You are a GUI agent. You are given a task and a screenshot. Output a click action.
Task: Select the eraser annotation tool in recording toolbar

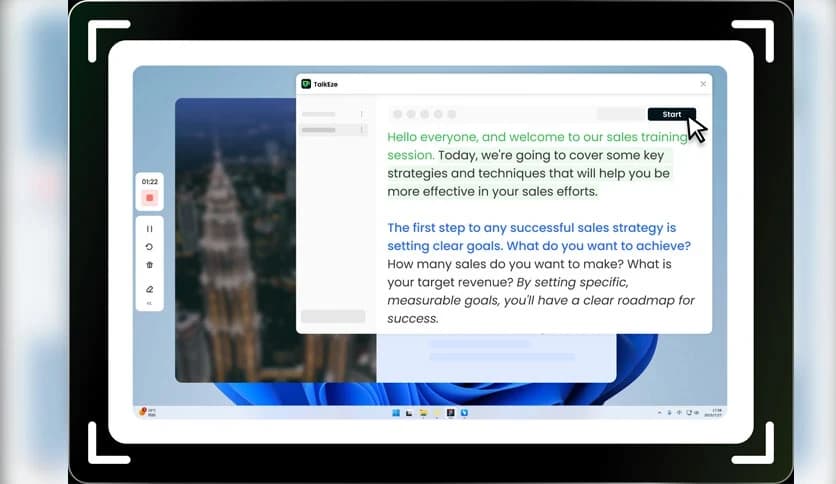149,289
